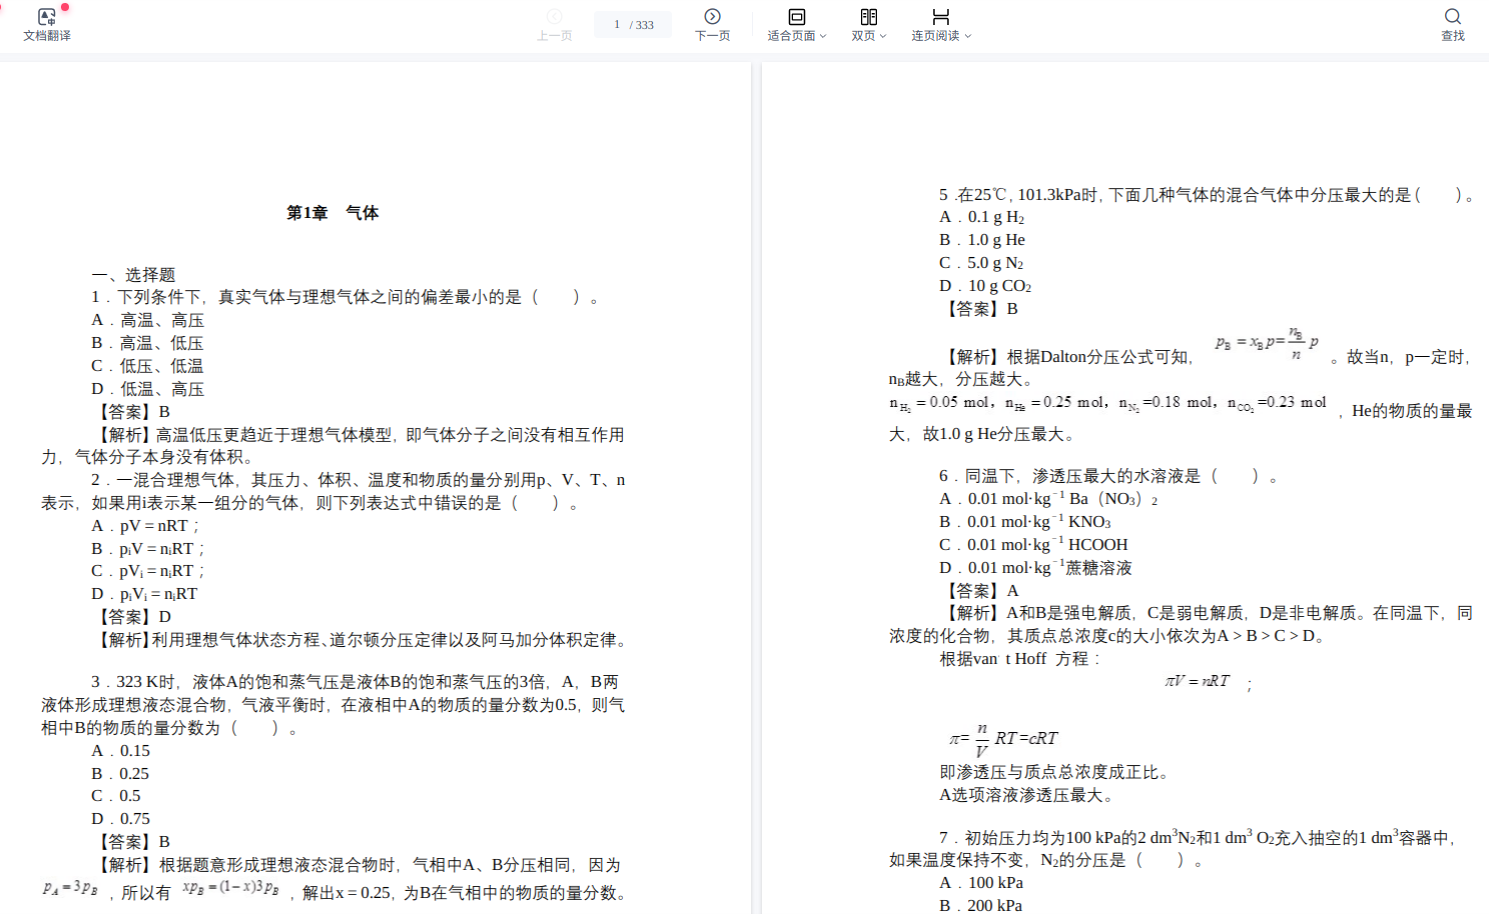Image resolution: width=1489 pixels, height=914 pixels.
Task: Expand the chevron beside 适合页面
Action: pos(823,36)
